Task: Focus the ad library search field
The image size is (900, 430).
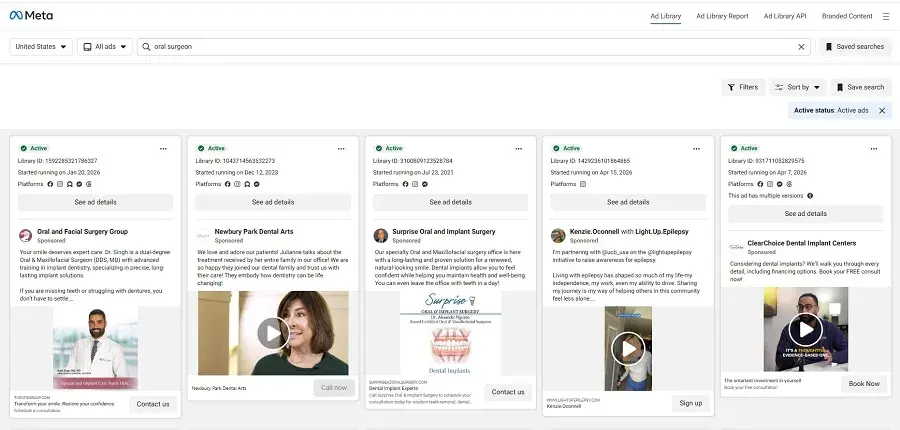Action: pyautogui.click(x=474, y=47)
